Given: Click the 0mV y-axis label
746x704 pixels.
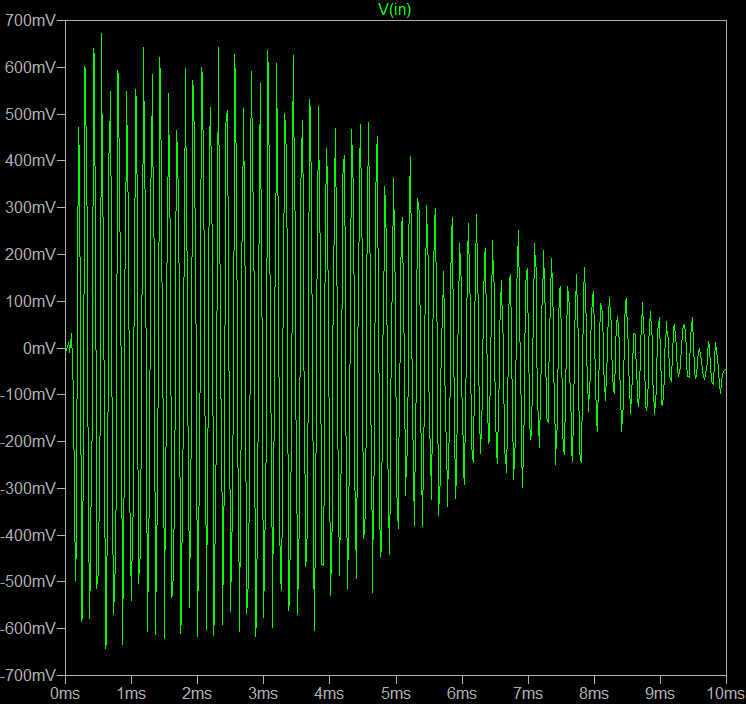Looking at the screenshot, I should 39,348.
